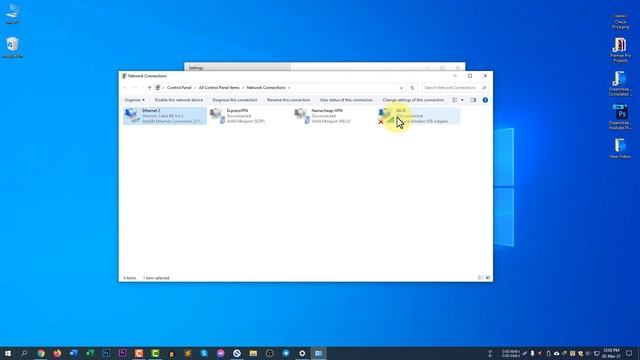Open Microsoft Word from the taskbar
This screenshot has height=360, width=640.
click(73, 353)
